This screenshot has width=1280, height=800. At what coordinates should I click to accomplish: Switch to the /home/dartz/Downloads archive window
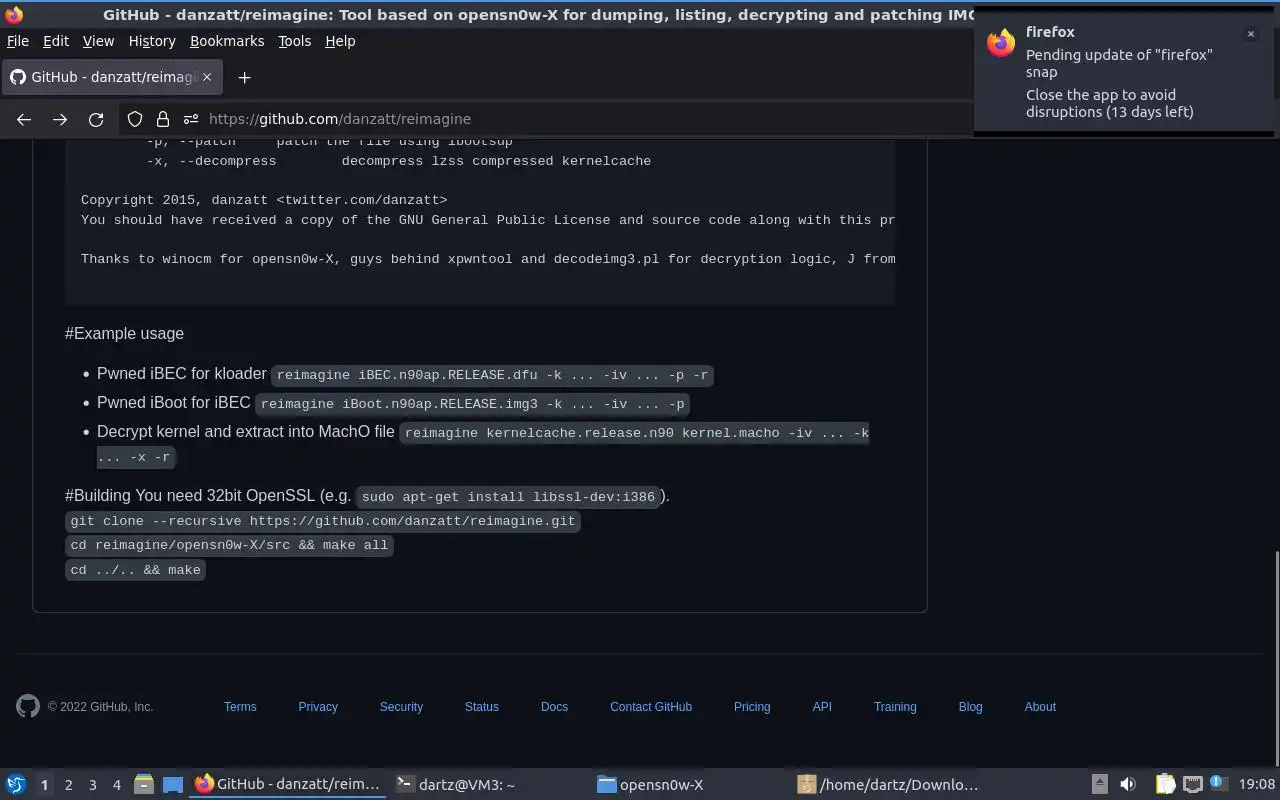click(890, 785)
